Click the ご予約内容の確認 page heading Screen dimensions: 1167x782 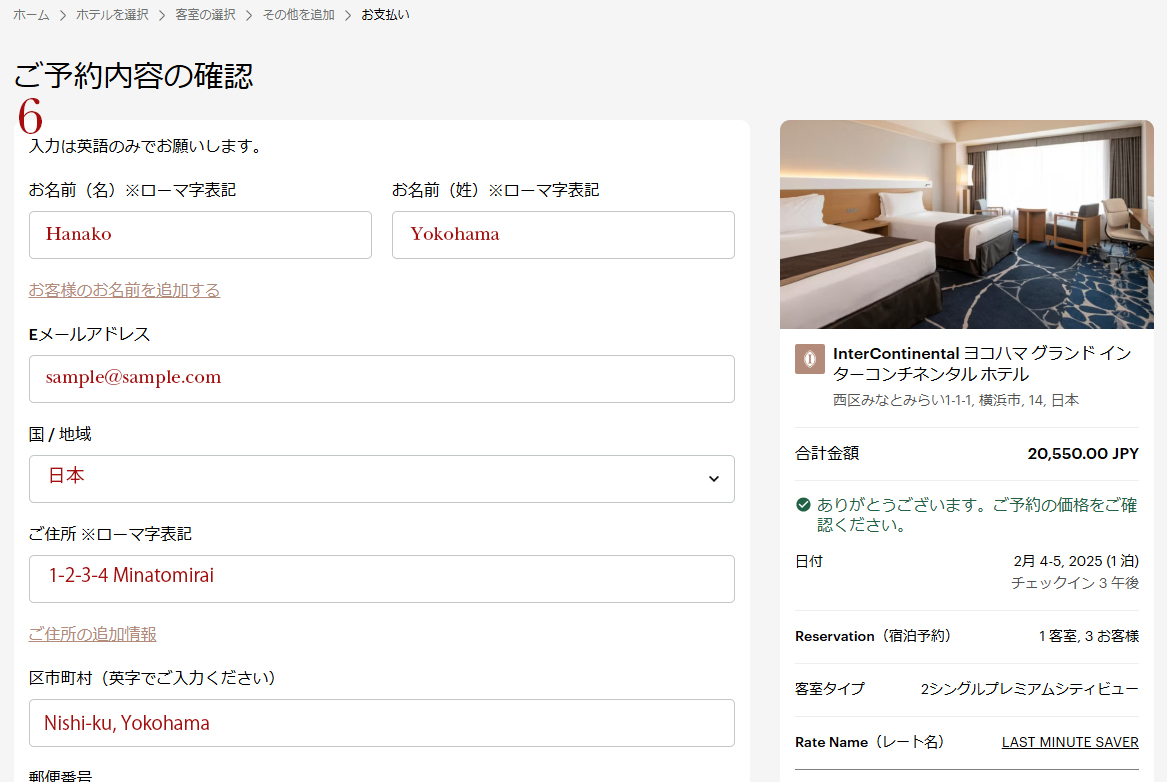click(134, 75)
